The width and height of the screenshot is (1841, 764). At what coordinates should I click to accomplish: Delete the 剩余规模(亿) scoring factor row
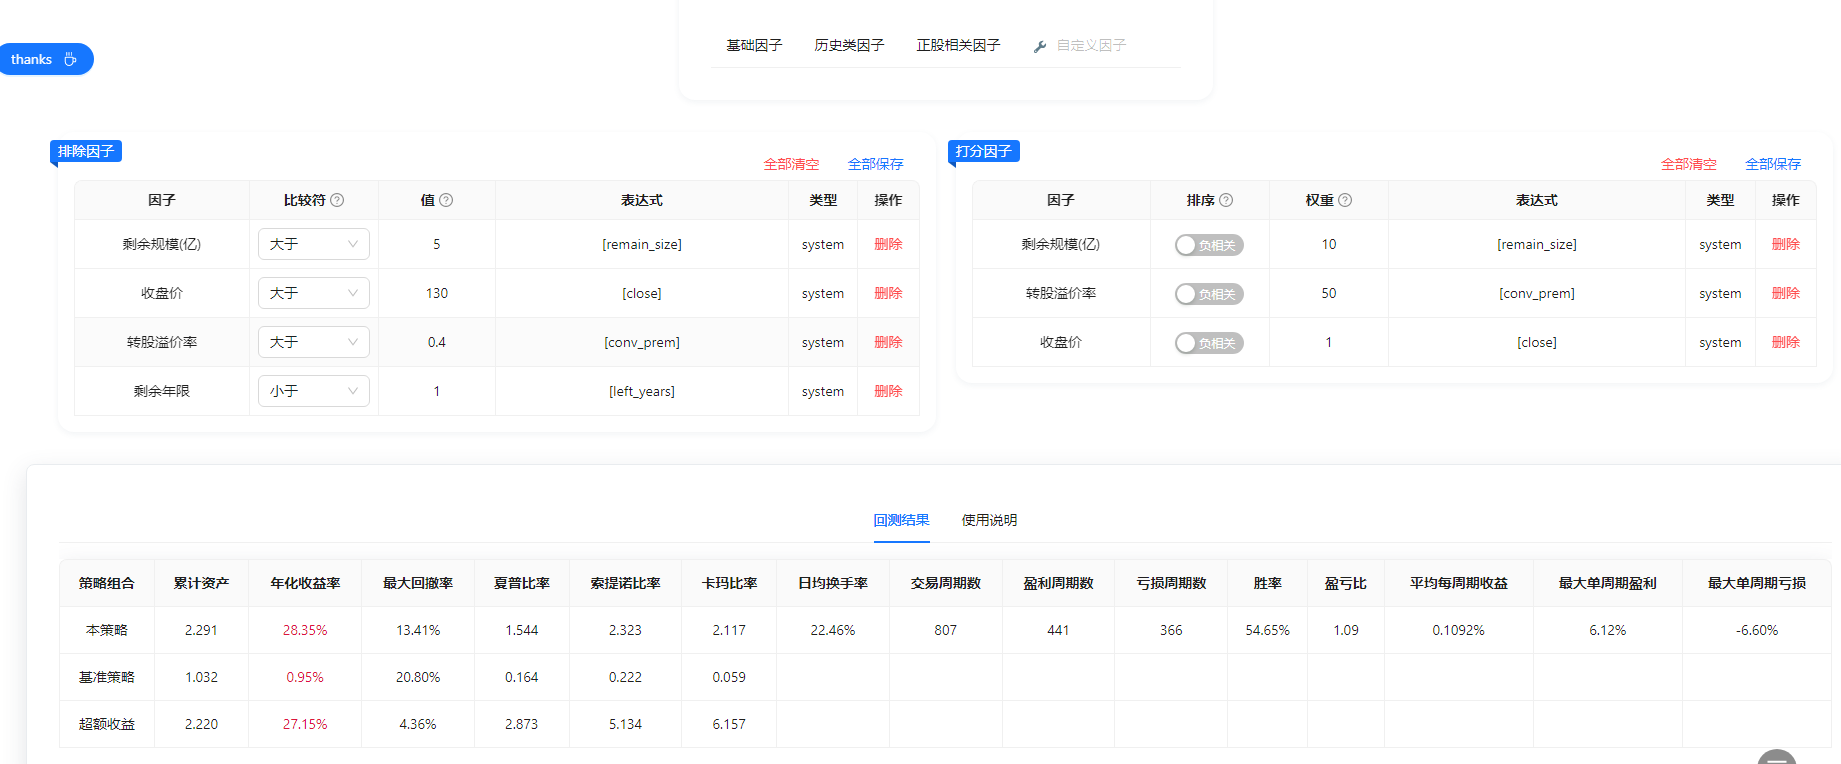pyautogui.click(x=1786, y=244)
